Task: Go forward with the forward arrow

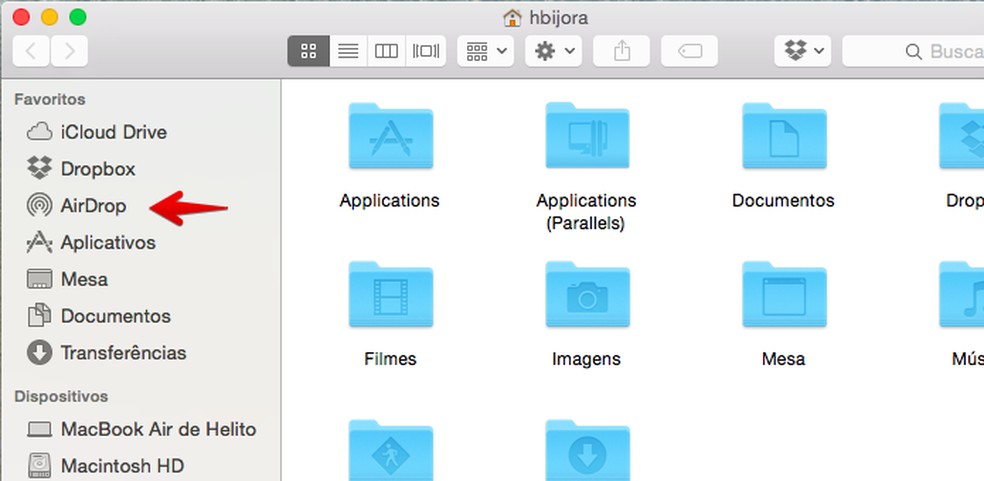Action: tap(69, 51)
